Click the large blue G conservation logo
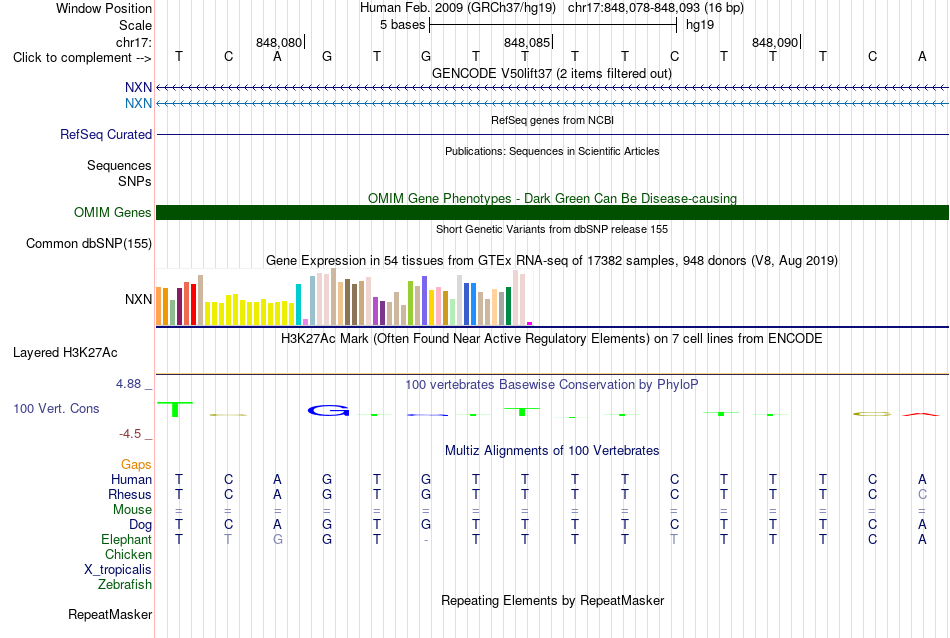The image size is (950, 638). pyautogui.click(x=328, y=411)
